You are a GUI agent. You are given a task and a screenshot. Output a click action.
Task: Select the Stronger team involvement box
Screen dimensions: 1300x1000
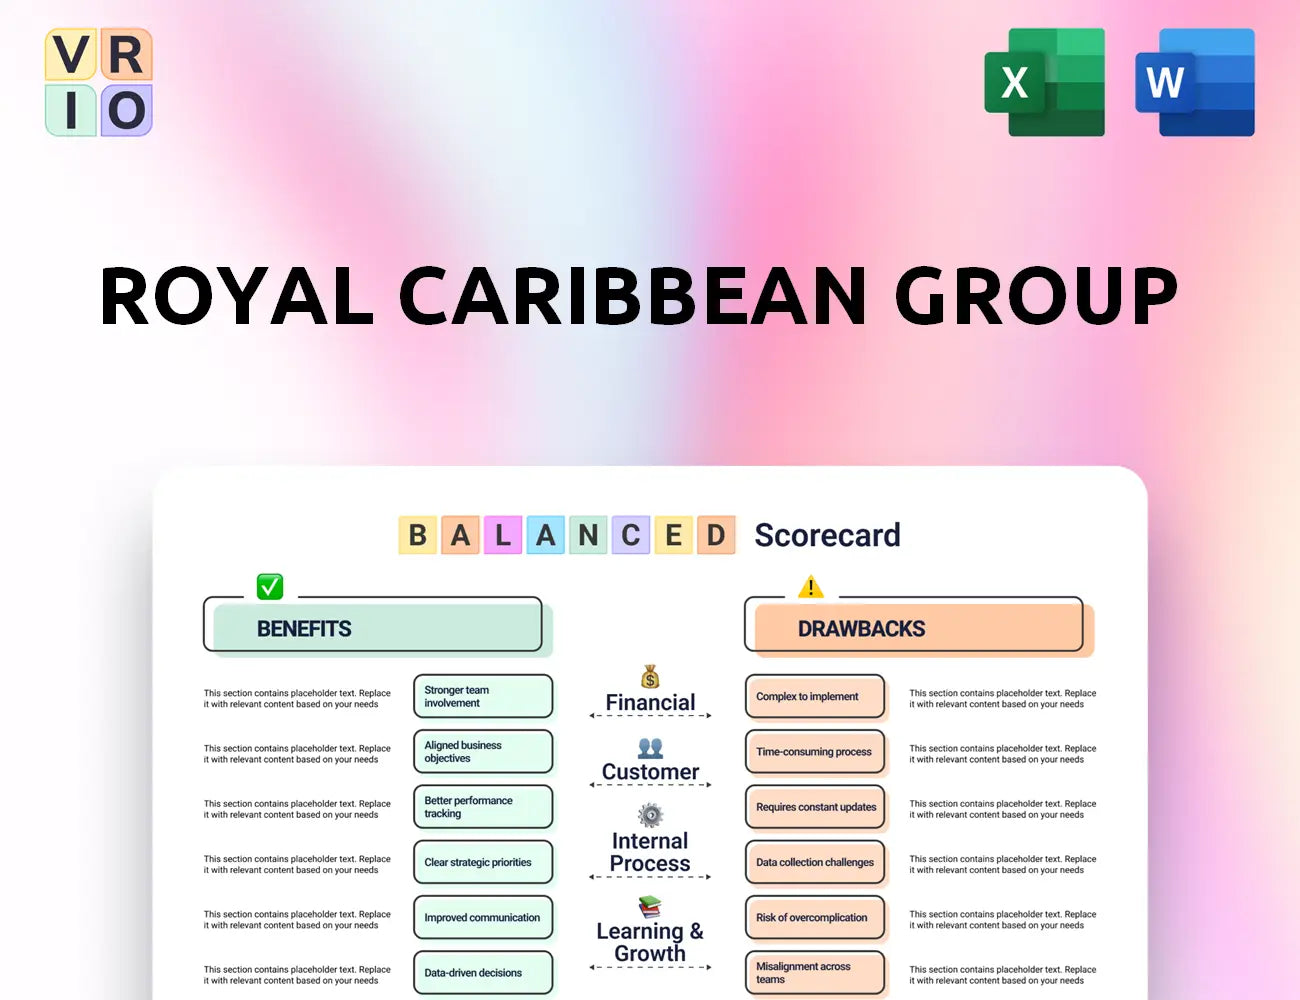(x=483, y=696)
